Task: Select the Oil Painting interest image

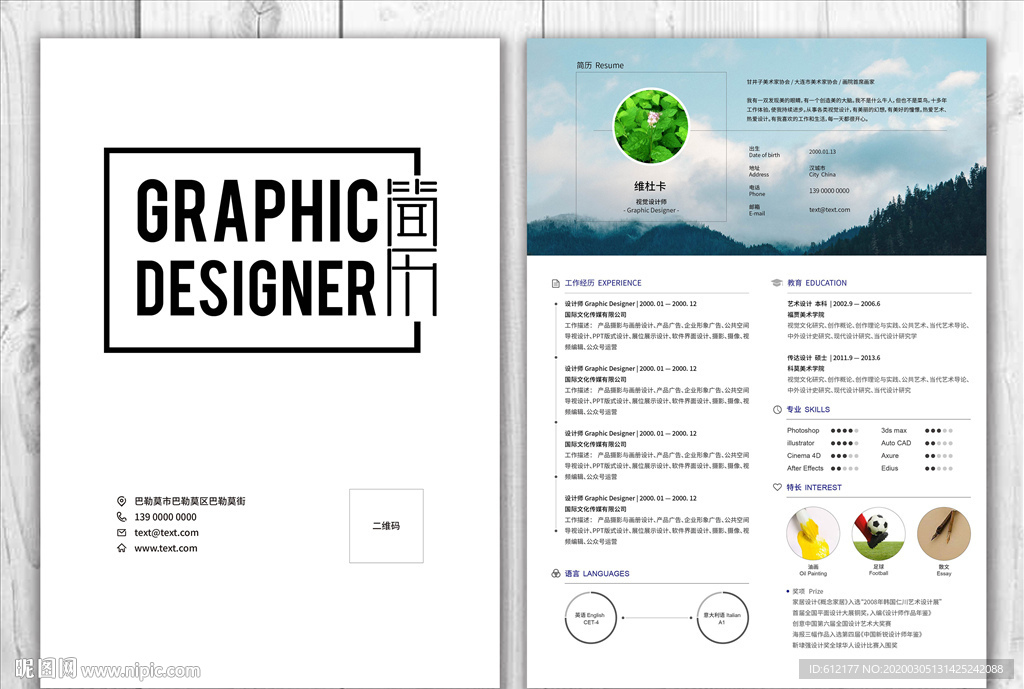Action: click(x=813, y=534)
